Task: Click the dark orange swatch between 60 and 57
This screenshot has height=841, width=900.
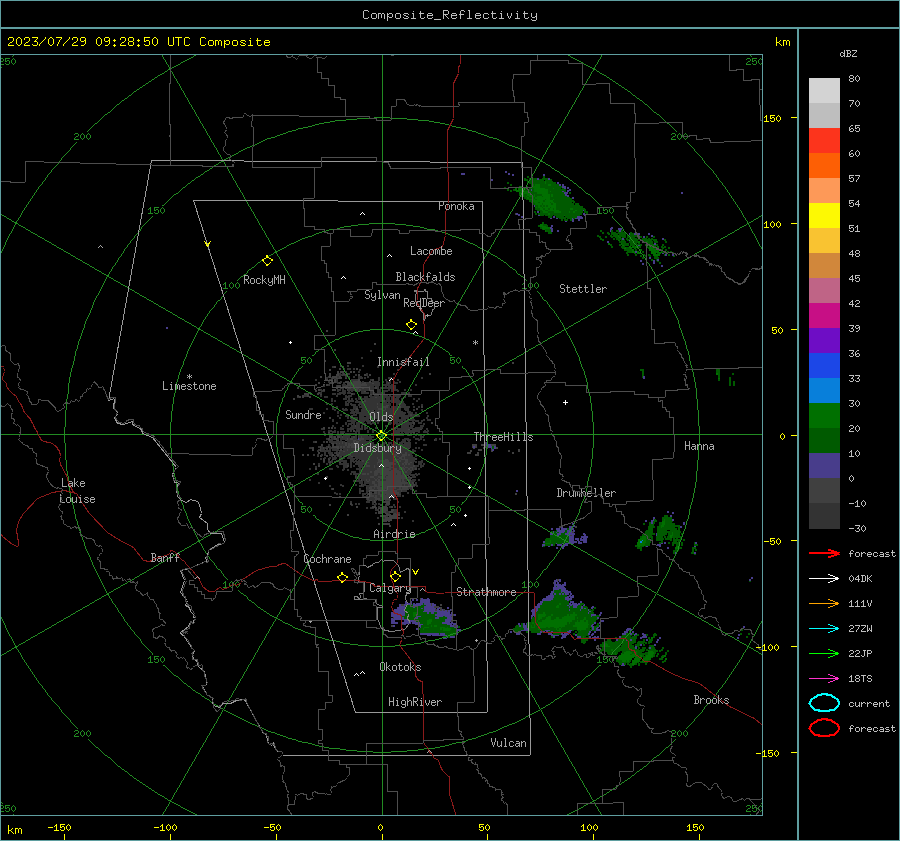Action: (824, 166)
